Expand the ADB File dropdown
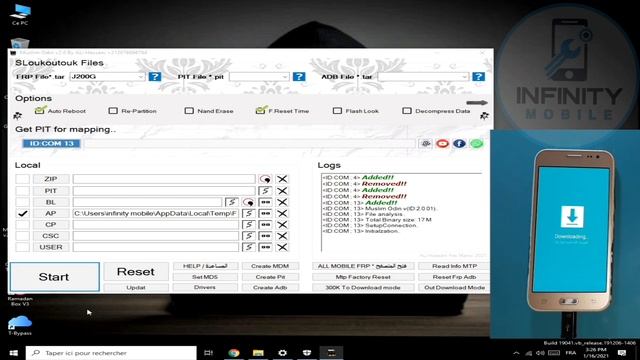 click(x=464, y=77)
